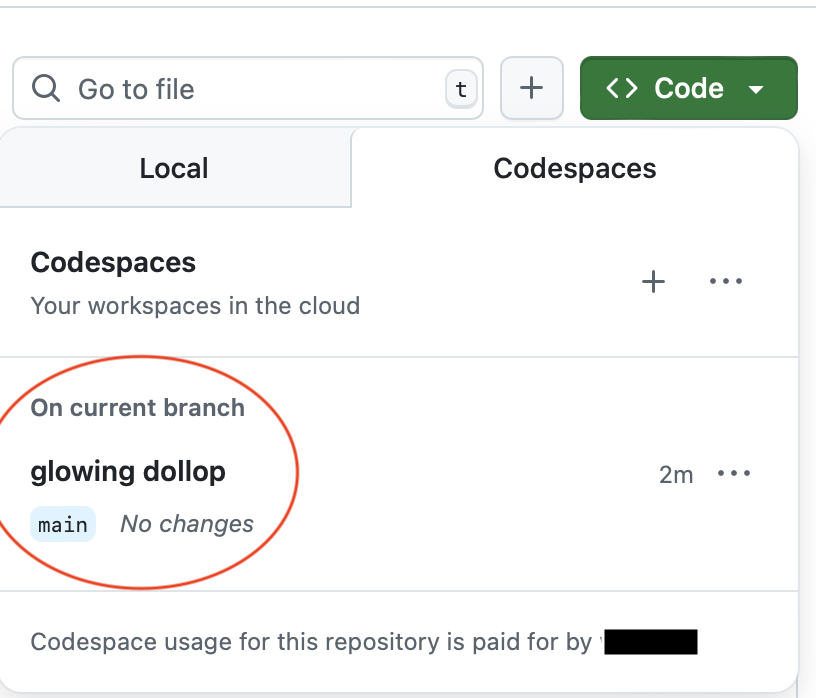Screen dimensions: 816x698
Task: Click 'Your workspaces in the cloud' subtitle
Action: click(195, 305)
